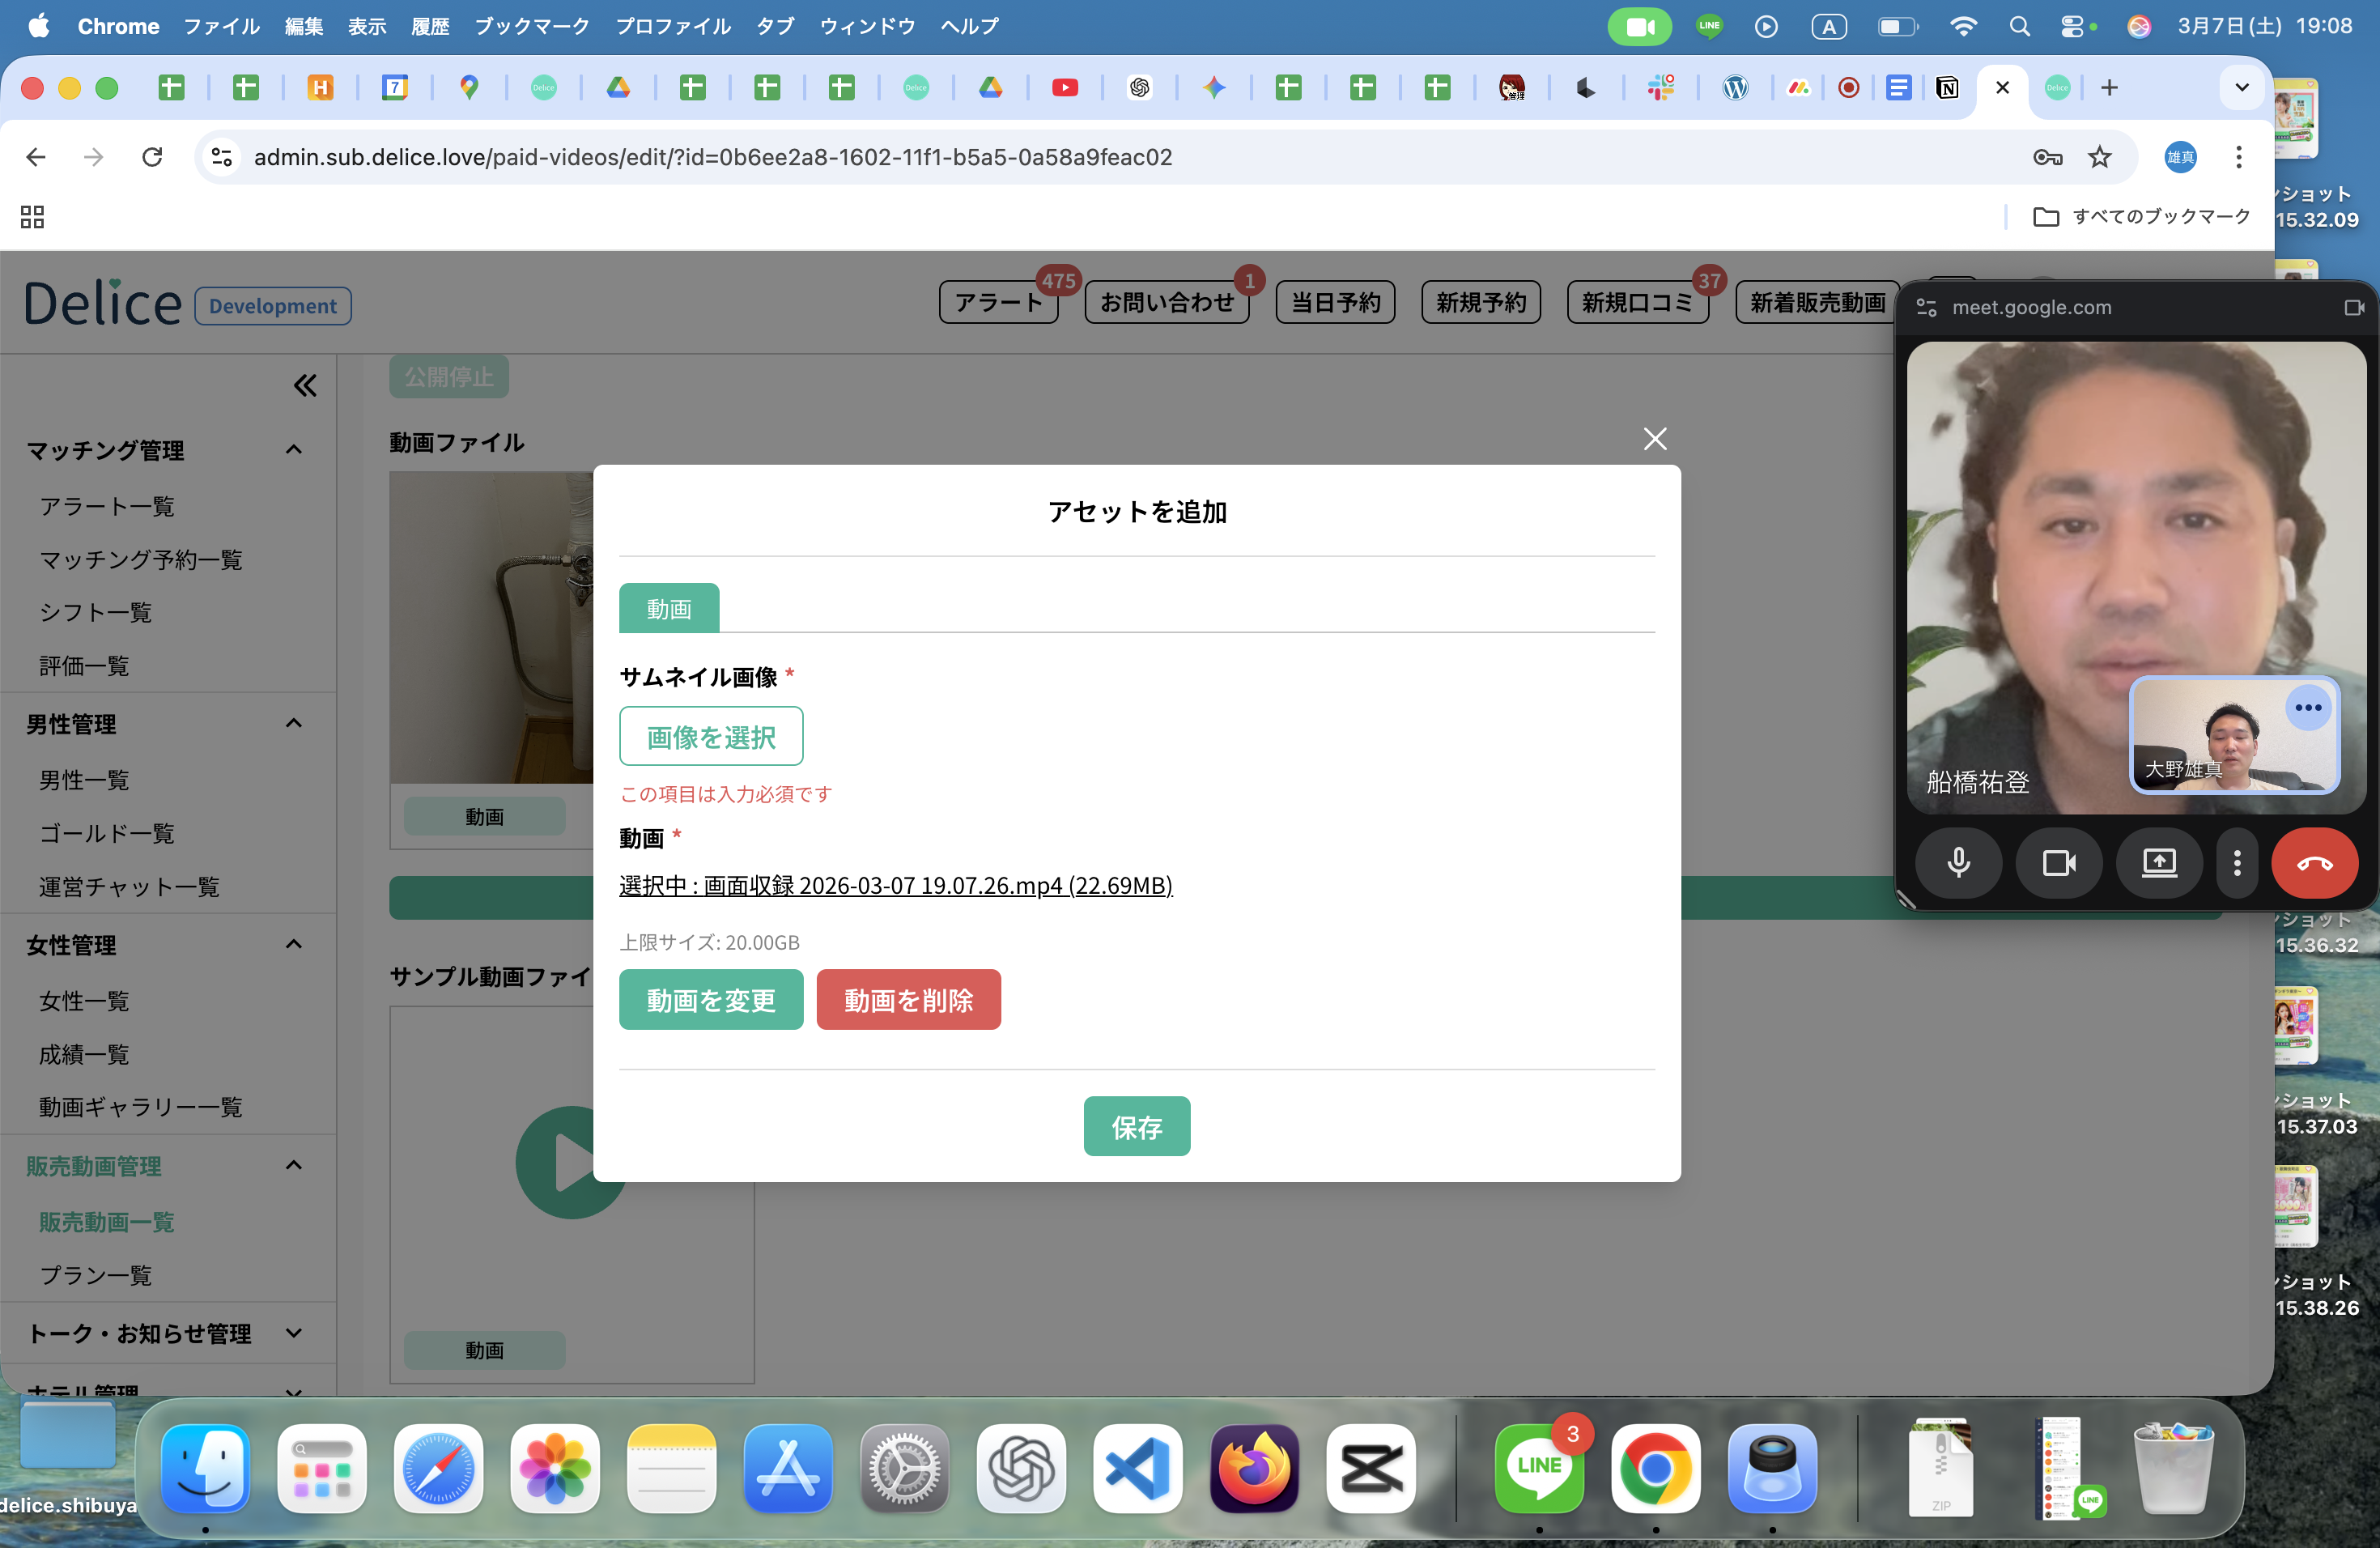
Task: Collapse マッチング管理 sidebar section
Action: point(293,450)
